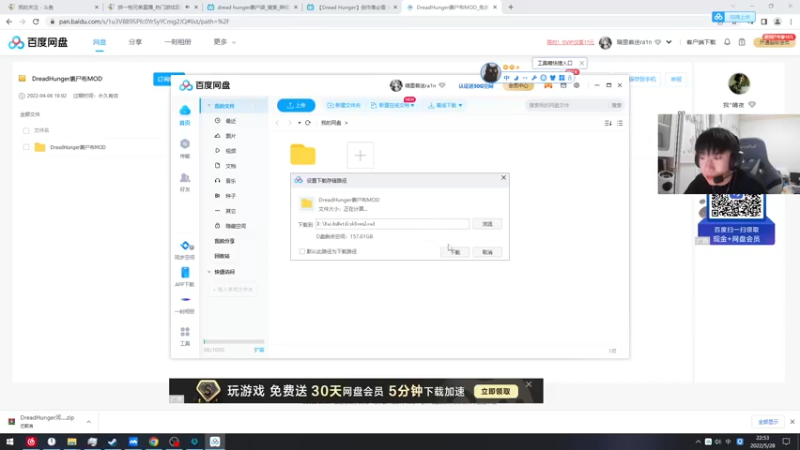Open settings gear in client title bar

[577, 85]
